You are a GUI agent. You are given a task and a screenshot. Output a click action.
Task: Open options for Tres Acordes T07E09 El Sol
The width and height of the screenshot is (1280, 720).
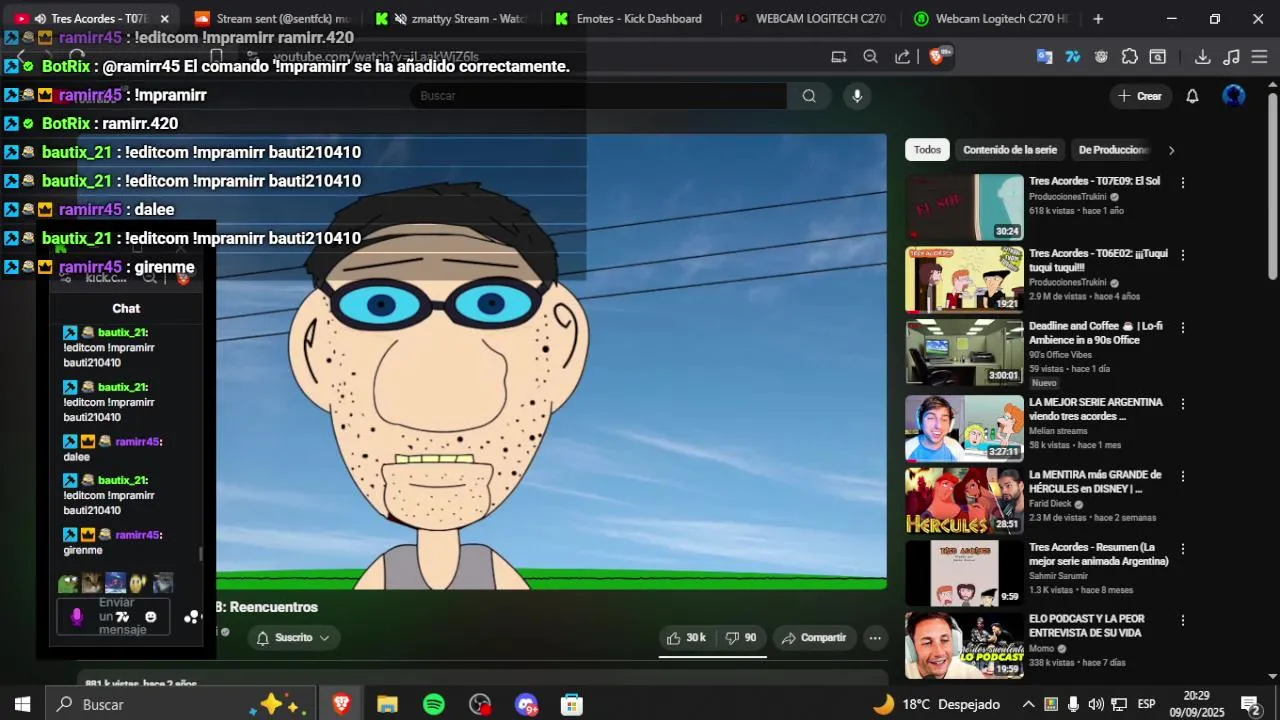1183,183
